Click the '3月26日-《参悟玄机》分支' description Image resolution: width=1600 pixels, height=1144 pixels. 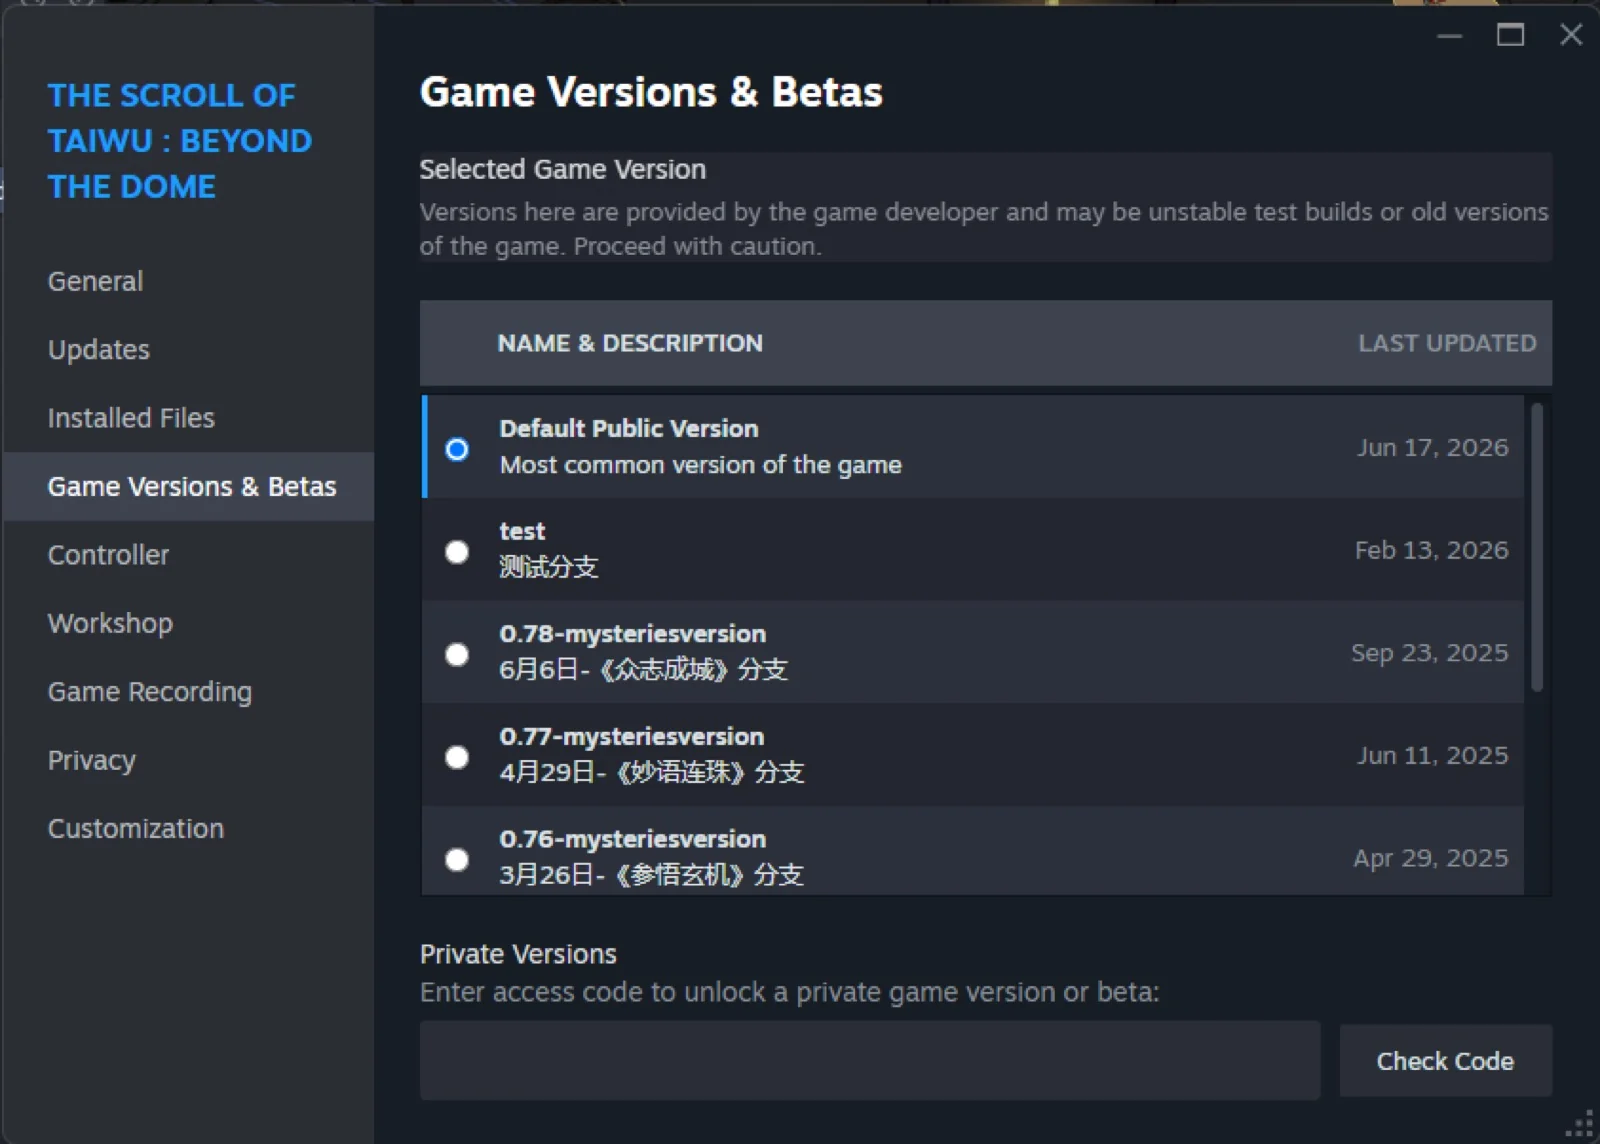click(651, 875)
